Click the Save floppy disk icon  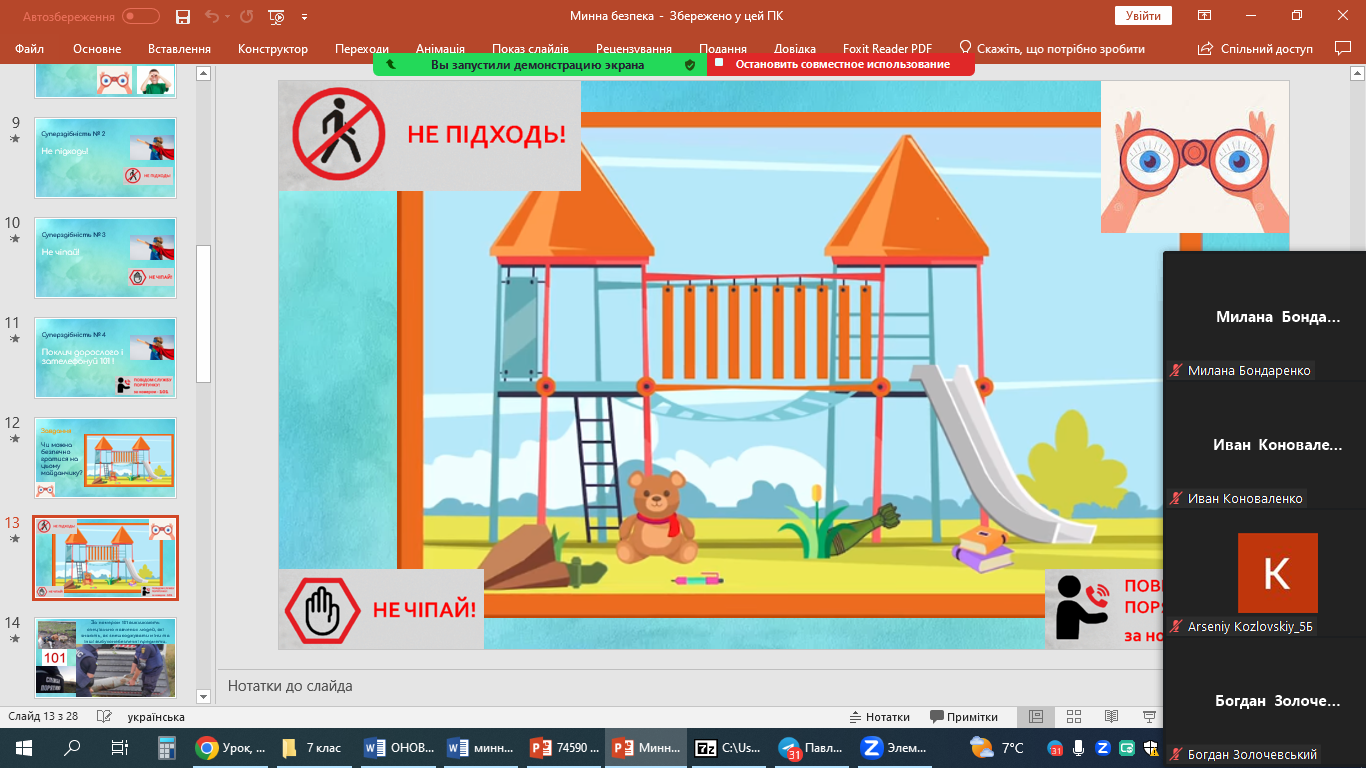[x=183, y=16]
